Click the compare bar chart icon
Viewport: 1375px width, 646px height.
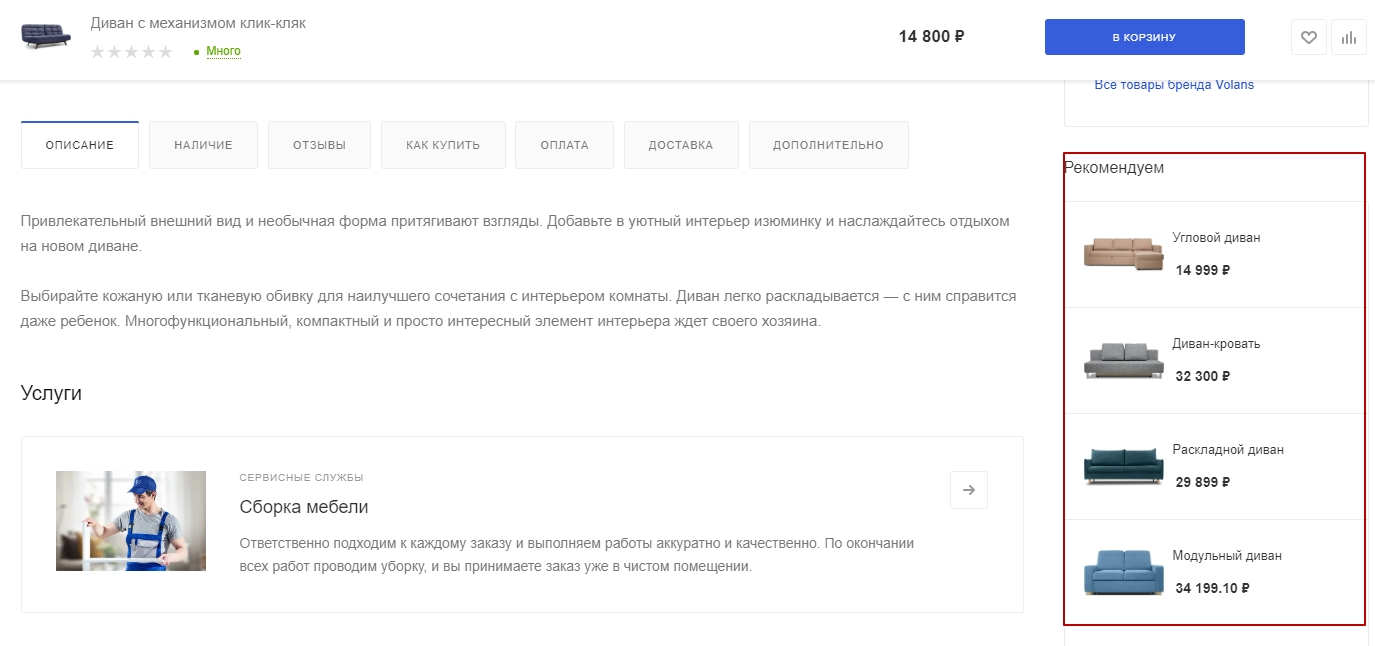click(1349, 38)
